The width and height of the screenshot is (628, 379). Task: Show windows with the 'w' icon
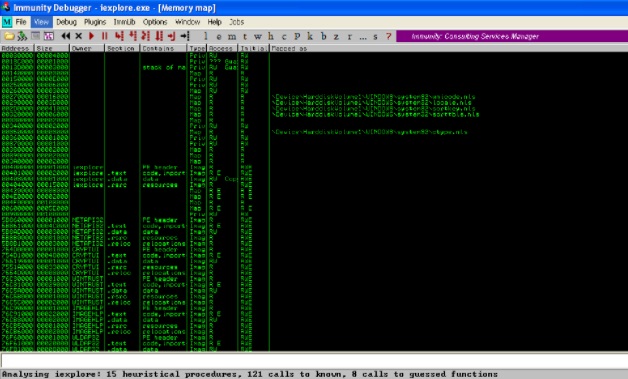point(258,36)
